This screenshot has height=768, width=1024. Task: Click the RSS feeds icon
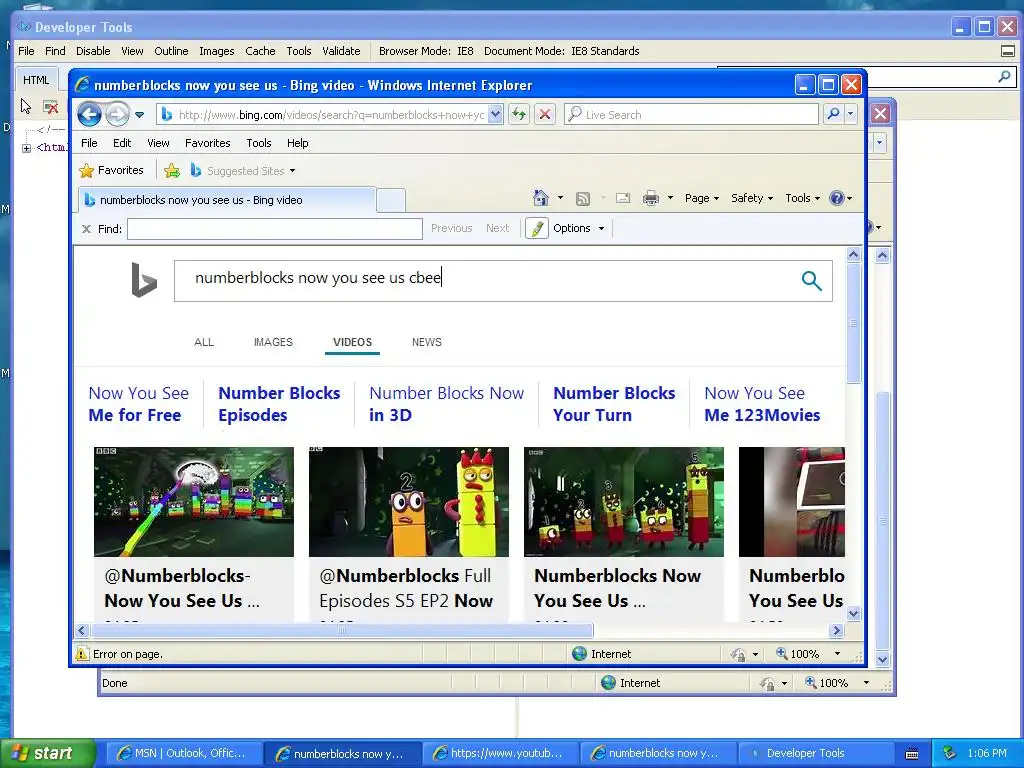point(583,198)
